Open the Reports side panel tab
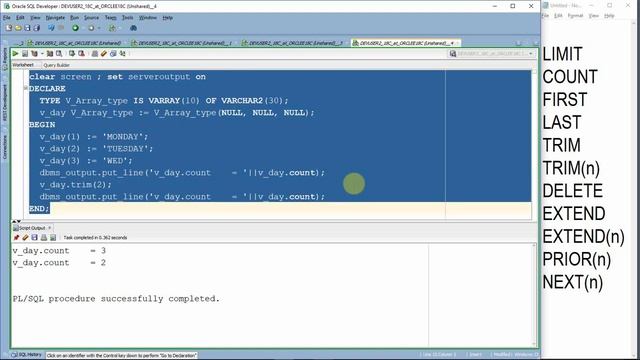The image size is (640, 360). coord(5,58)
